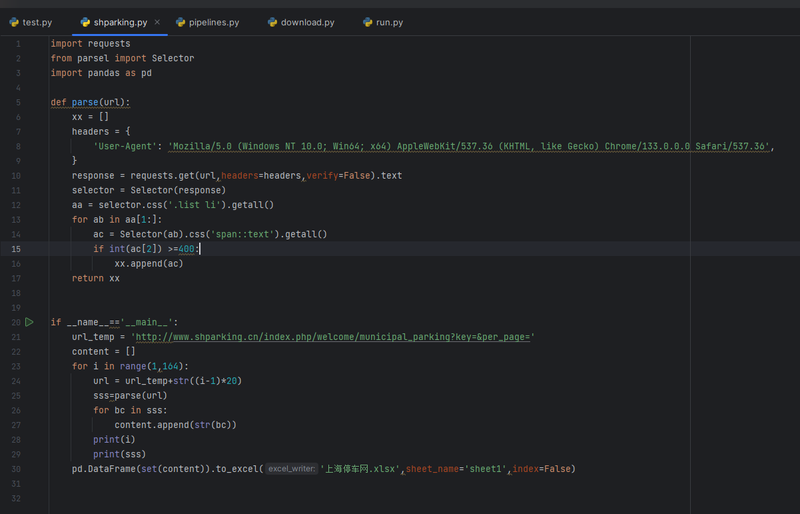Click 'from parsel import Selector' line
The image size is (800, 514).
click(x=122, y=58)
